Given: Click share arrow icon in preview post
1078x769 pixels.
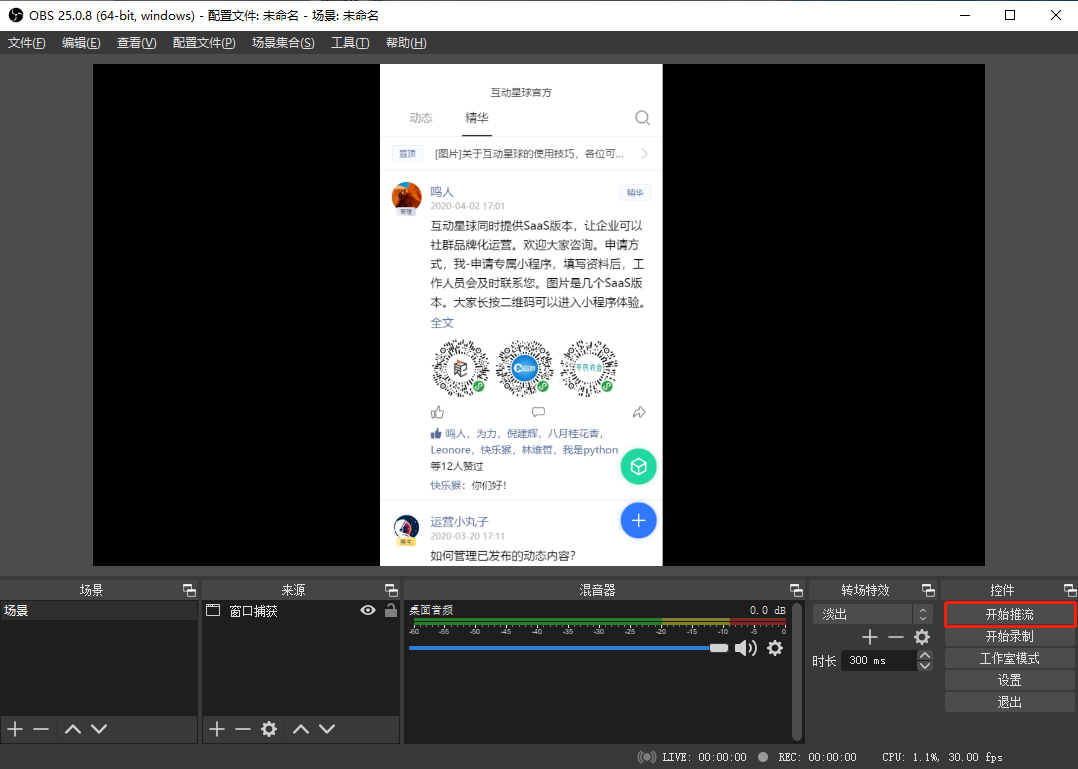Looking at the screenshot, I should coord(639,412).
